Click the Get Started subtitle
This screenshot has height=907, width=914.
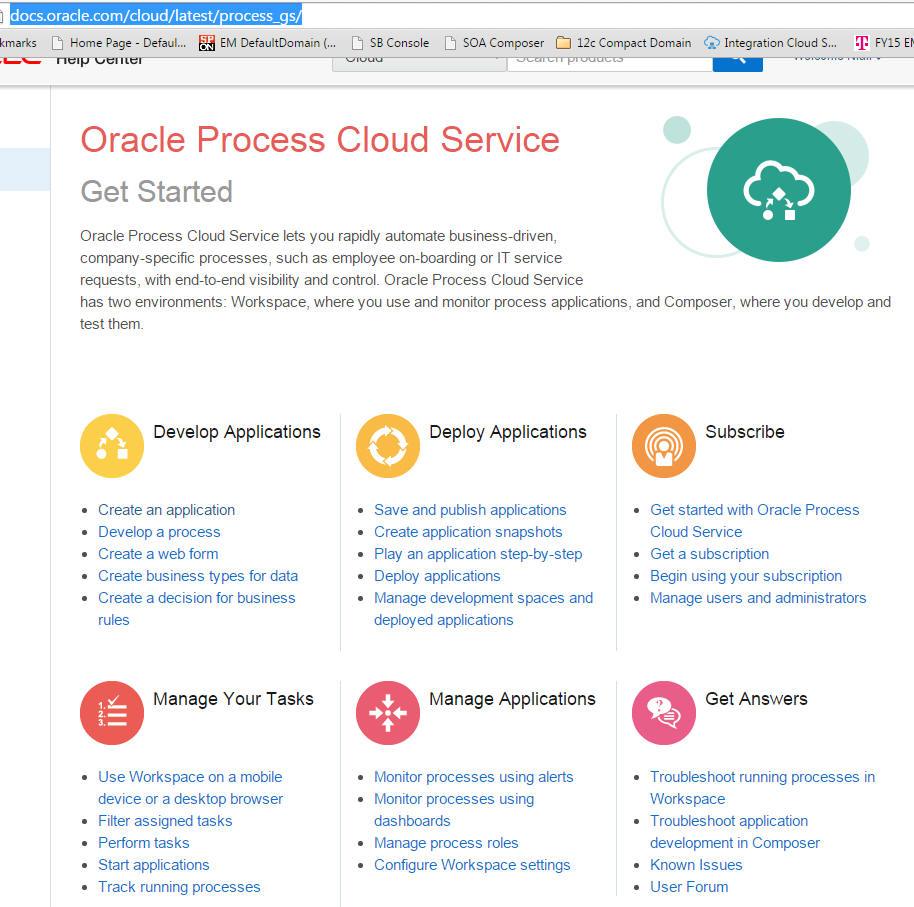(156, 192)
